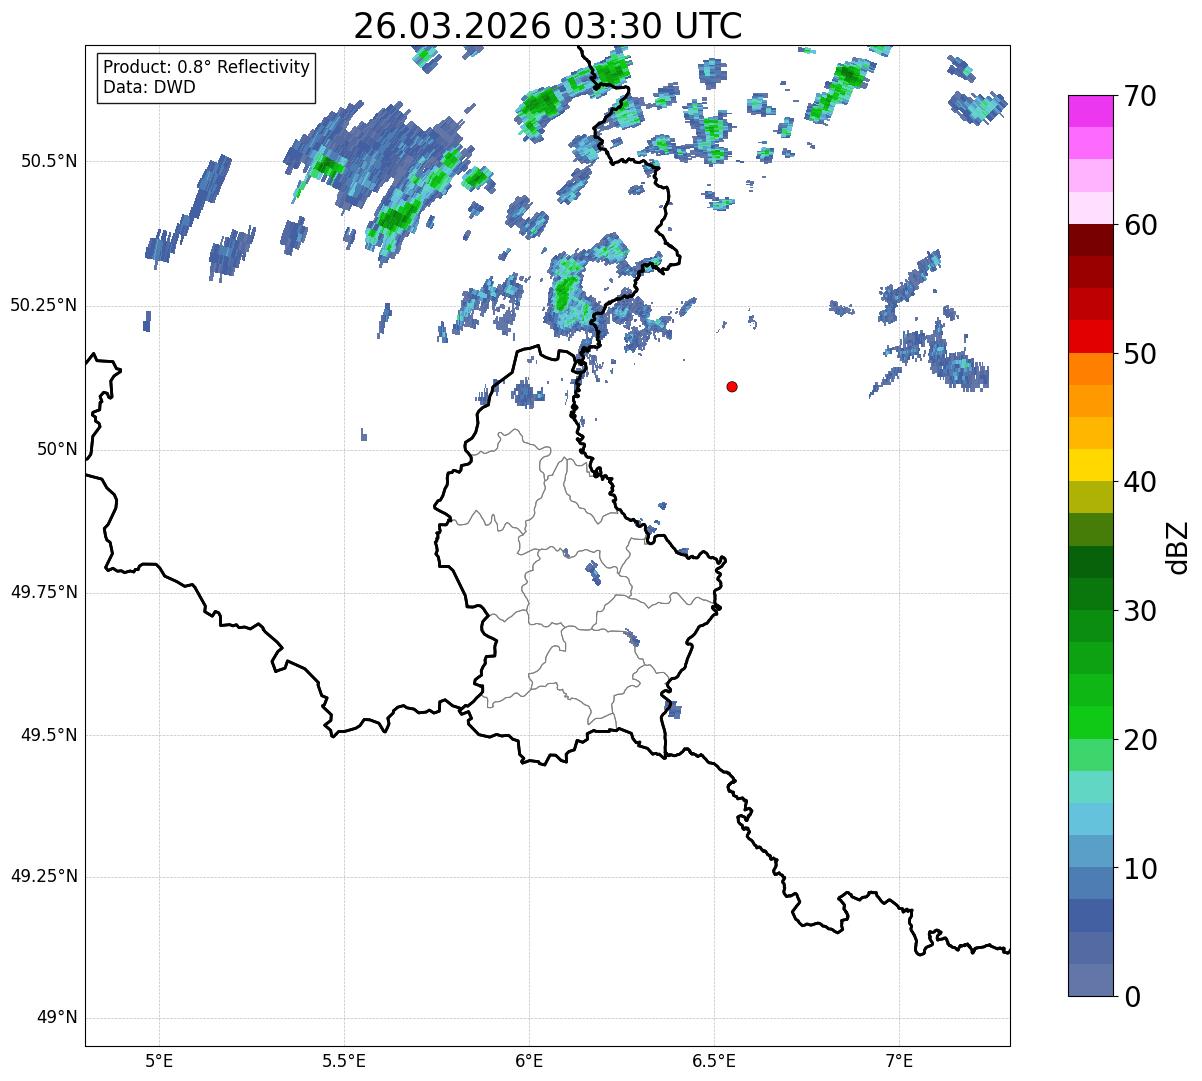Click the colorbar tick label "50"
1202x1081 pixels.
pyautogui.click(x=1140, y=354)
